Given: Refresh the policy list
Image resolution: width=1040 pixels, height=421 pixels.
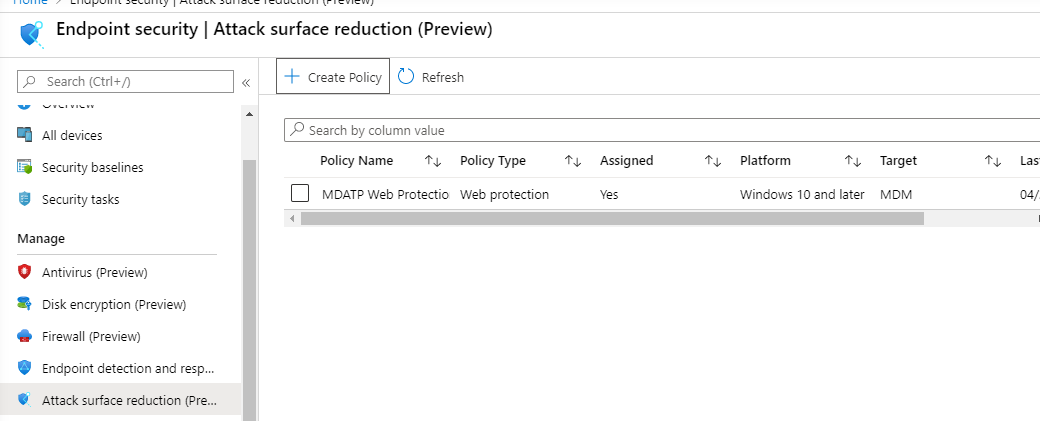Looking at the screenshot, I should click(x=431, y=77).
